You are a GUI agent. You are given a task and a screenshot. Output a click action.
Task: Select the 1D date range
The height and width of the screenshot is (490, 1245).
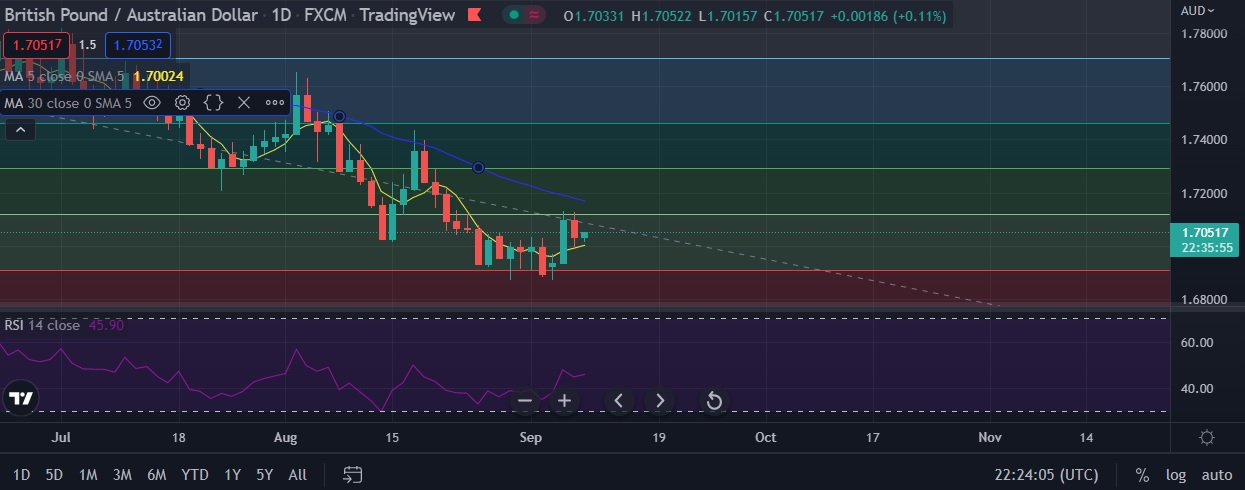pyautogui.click(x=21, y=475)
